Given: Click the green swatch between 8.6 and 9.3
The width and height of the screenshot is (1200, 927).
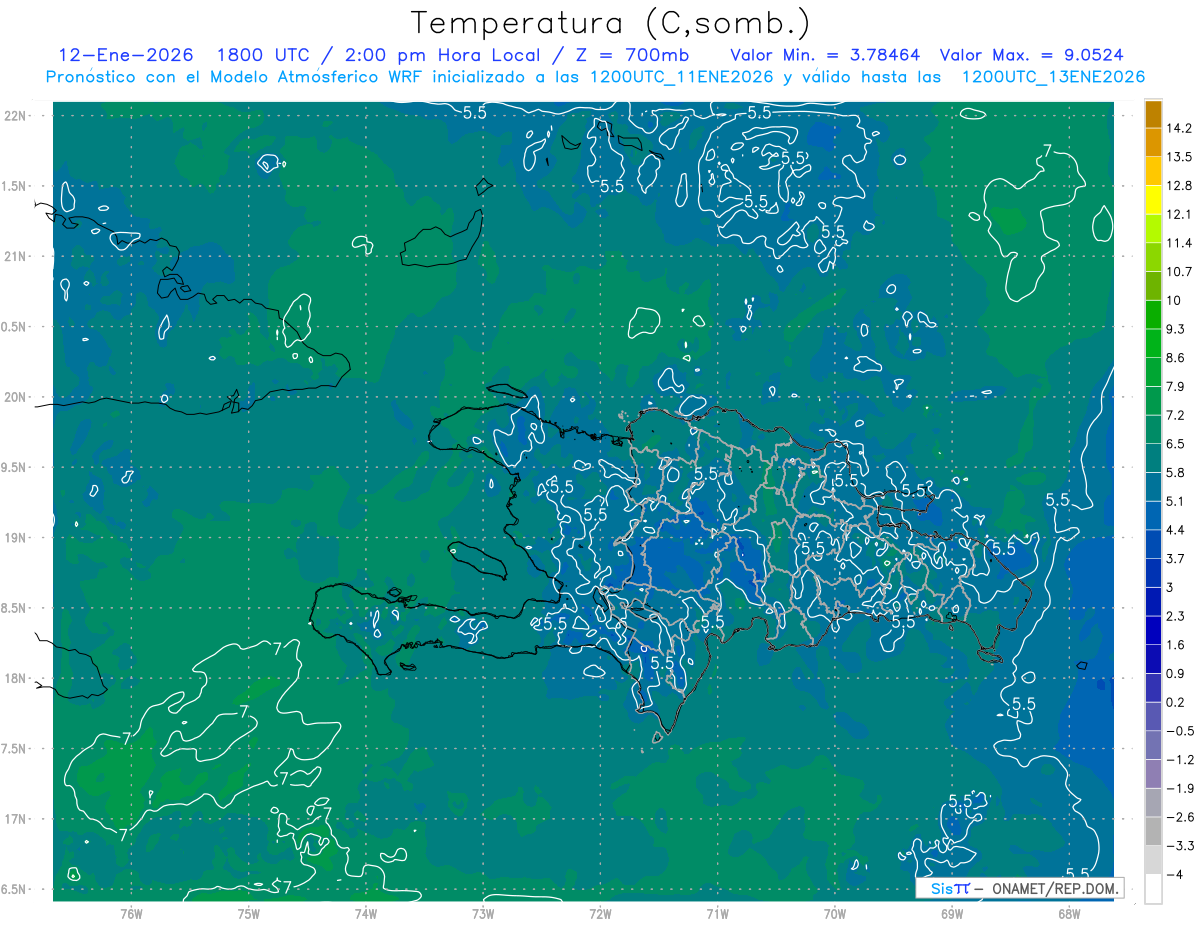Looking at the screenshot, I should 1153,344.
